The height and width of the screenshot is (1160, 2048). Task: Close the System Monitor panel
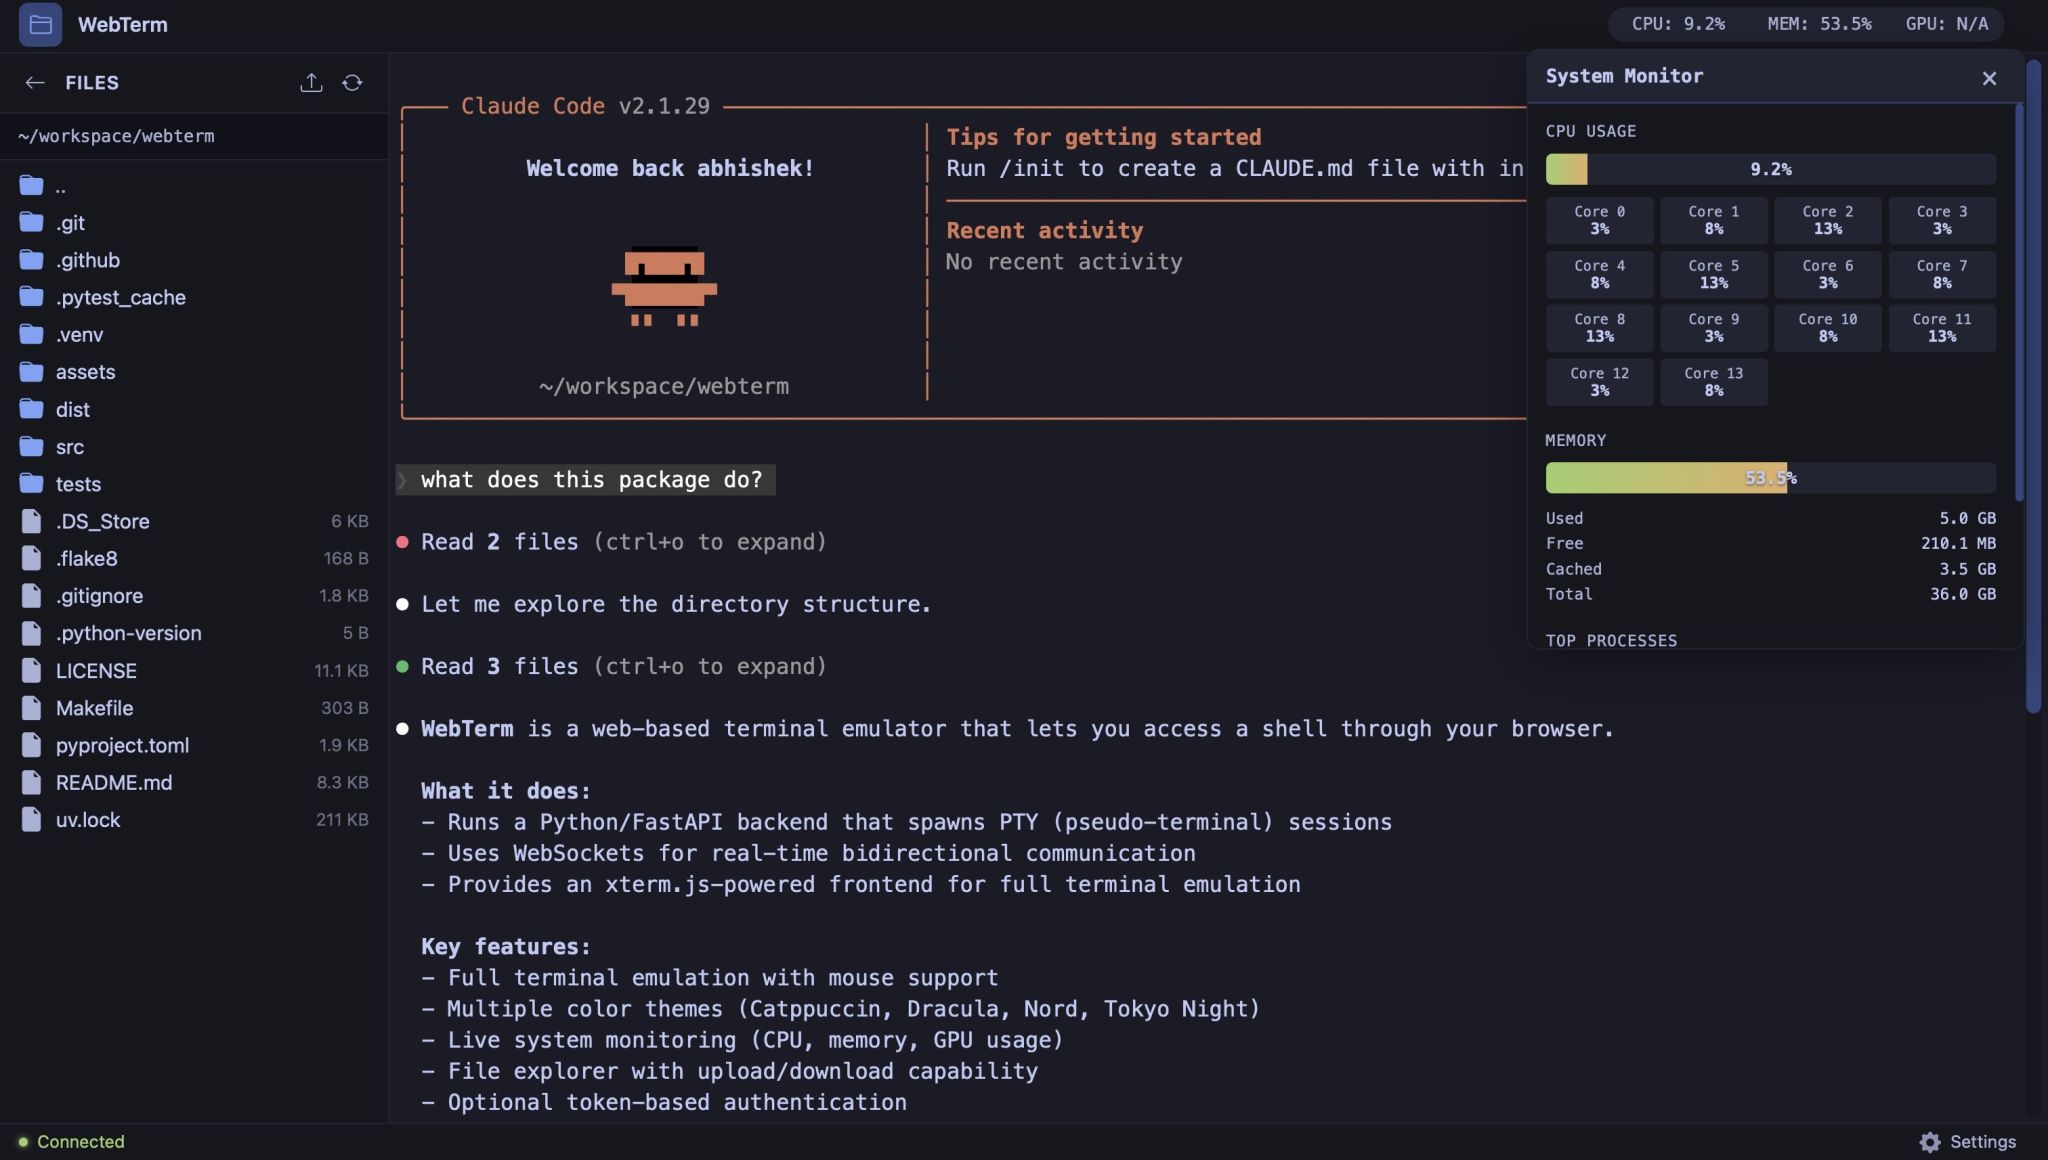click(1989, 78)
